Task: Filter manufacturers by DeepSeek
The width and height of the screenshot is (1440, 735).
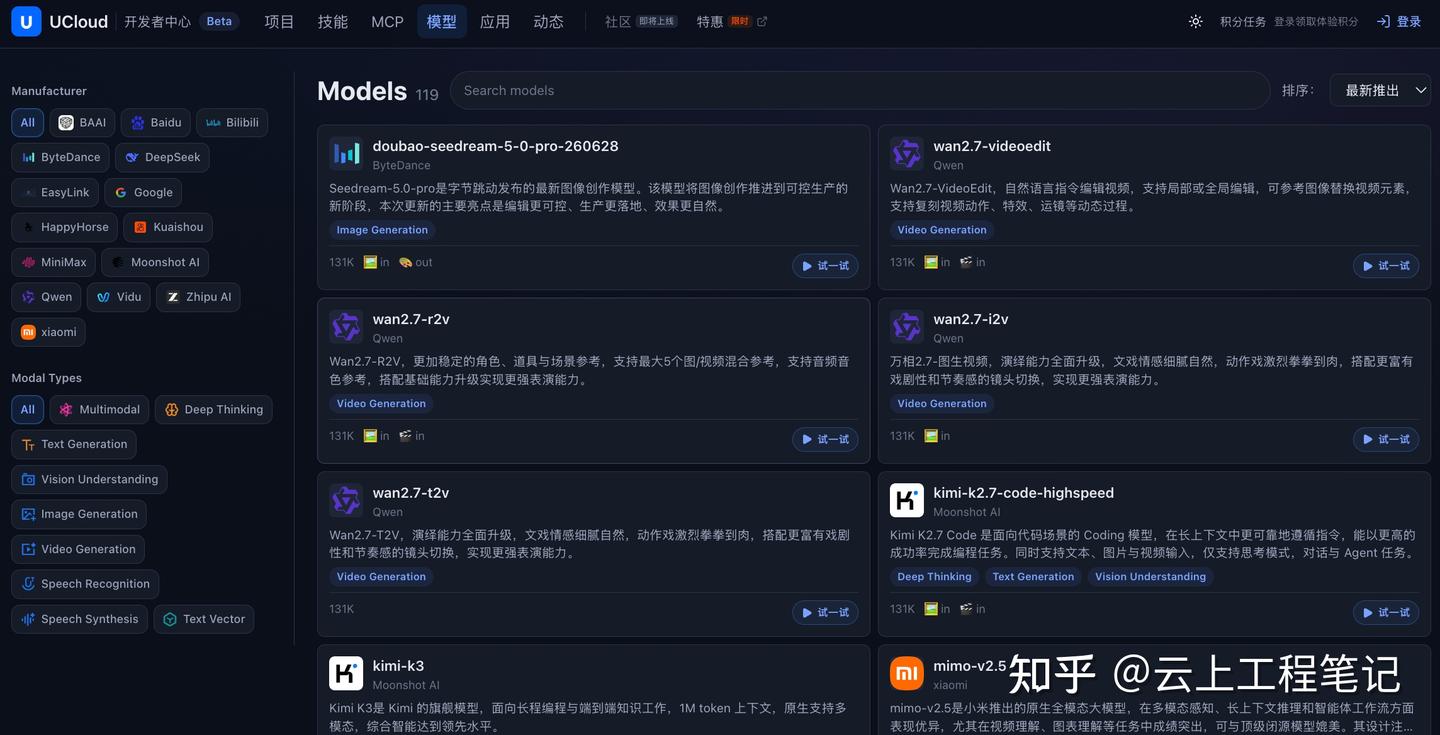Action: coord(162,157)
